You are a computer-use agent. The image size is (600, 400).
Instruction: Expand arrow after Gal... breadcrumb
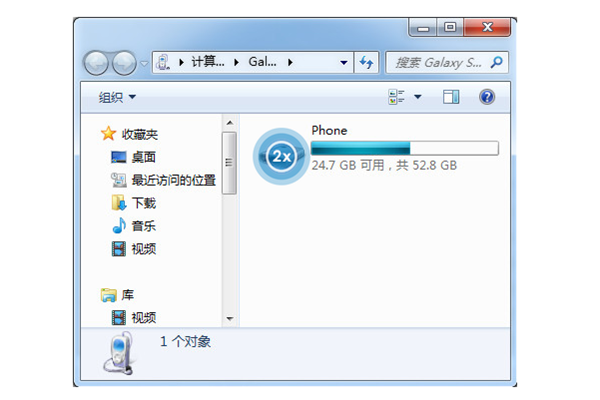coord(290,62)
